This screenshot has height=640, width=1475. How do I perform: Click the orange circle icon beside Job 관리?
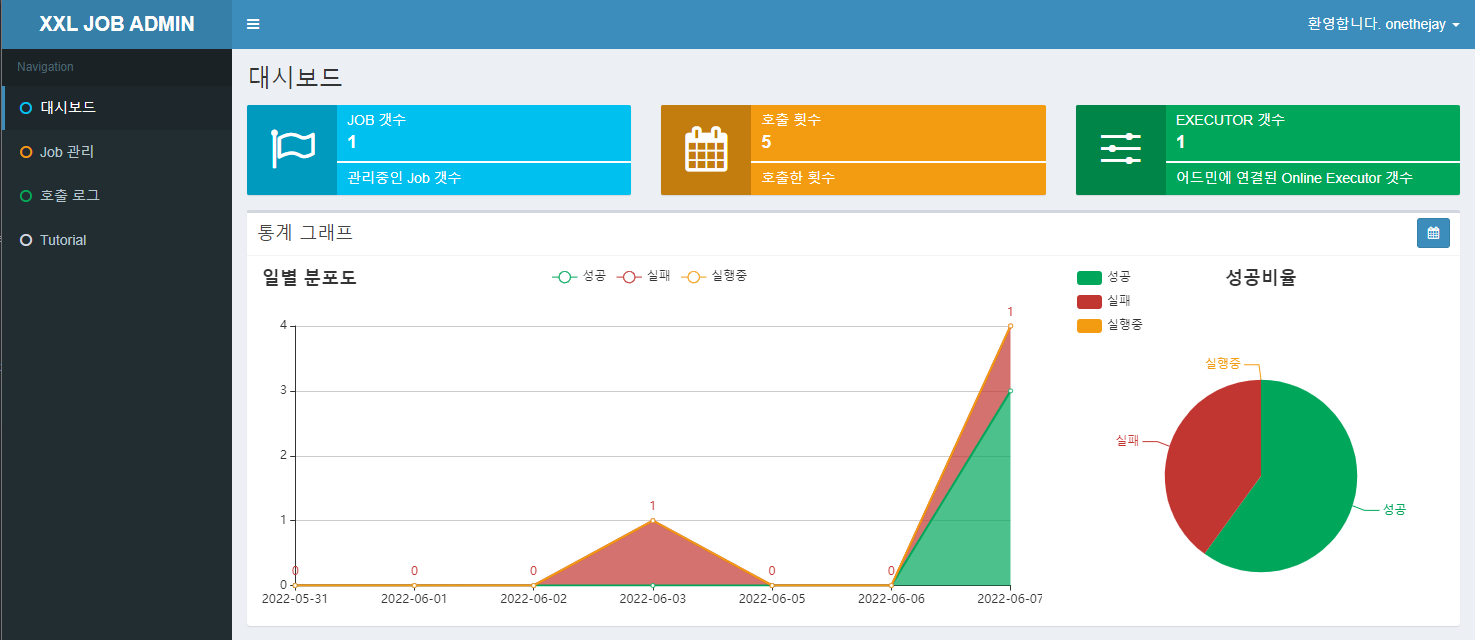point(26,152)
